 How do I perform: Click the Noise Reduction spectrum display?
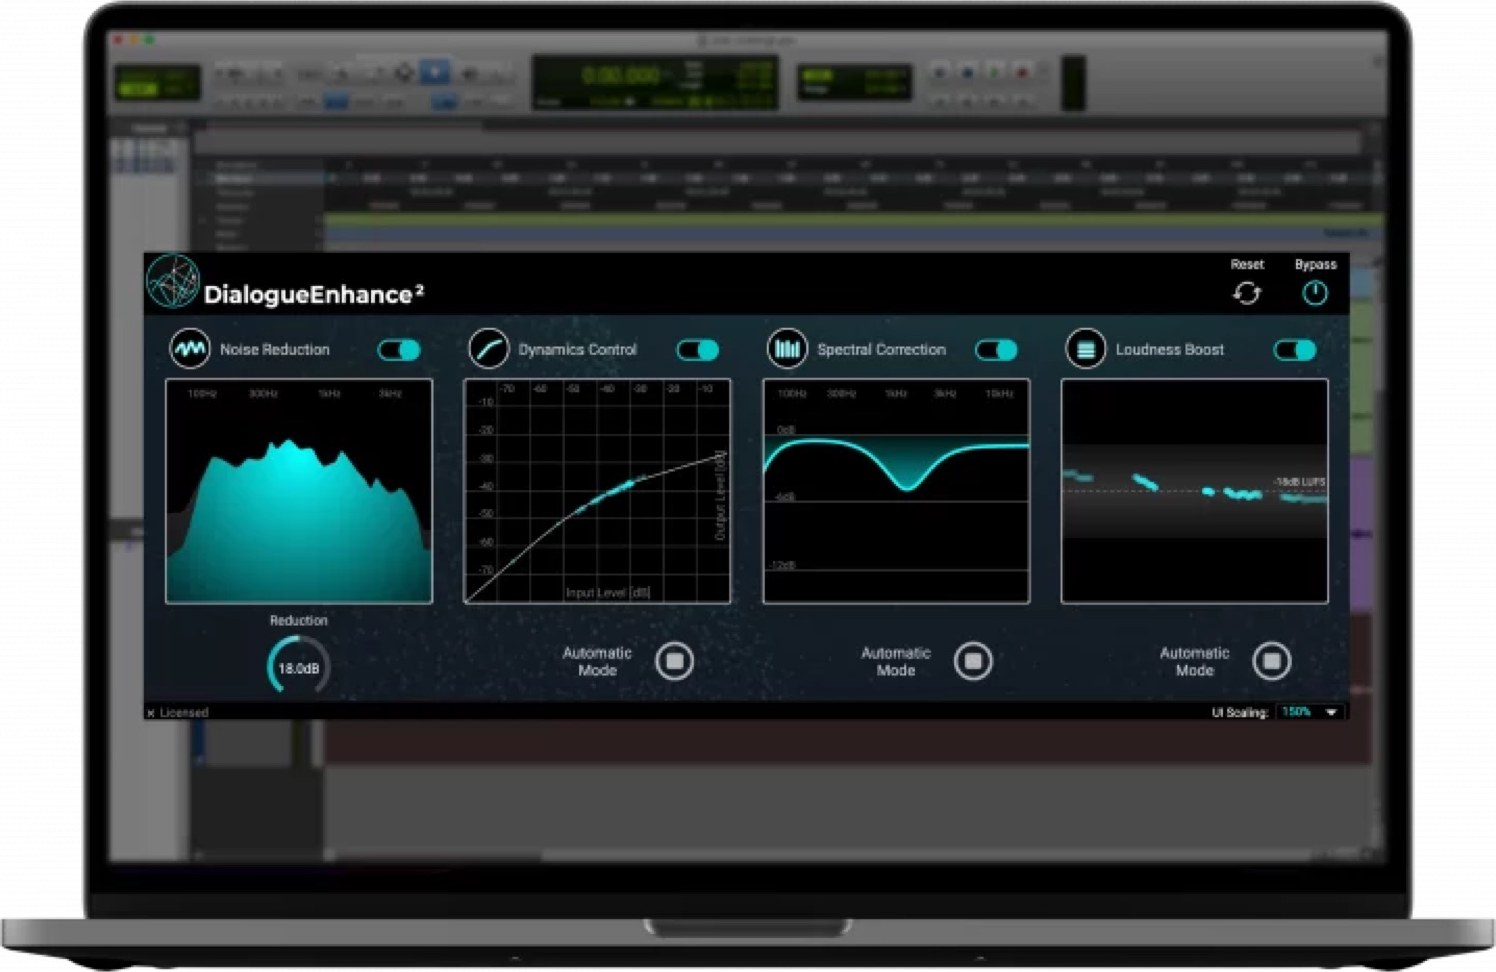tap(299, 491)
